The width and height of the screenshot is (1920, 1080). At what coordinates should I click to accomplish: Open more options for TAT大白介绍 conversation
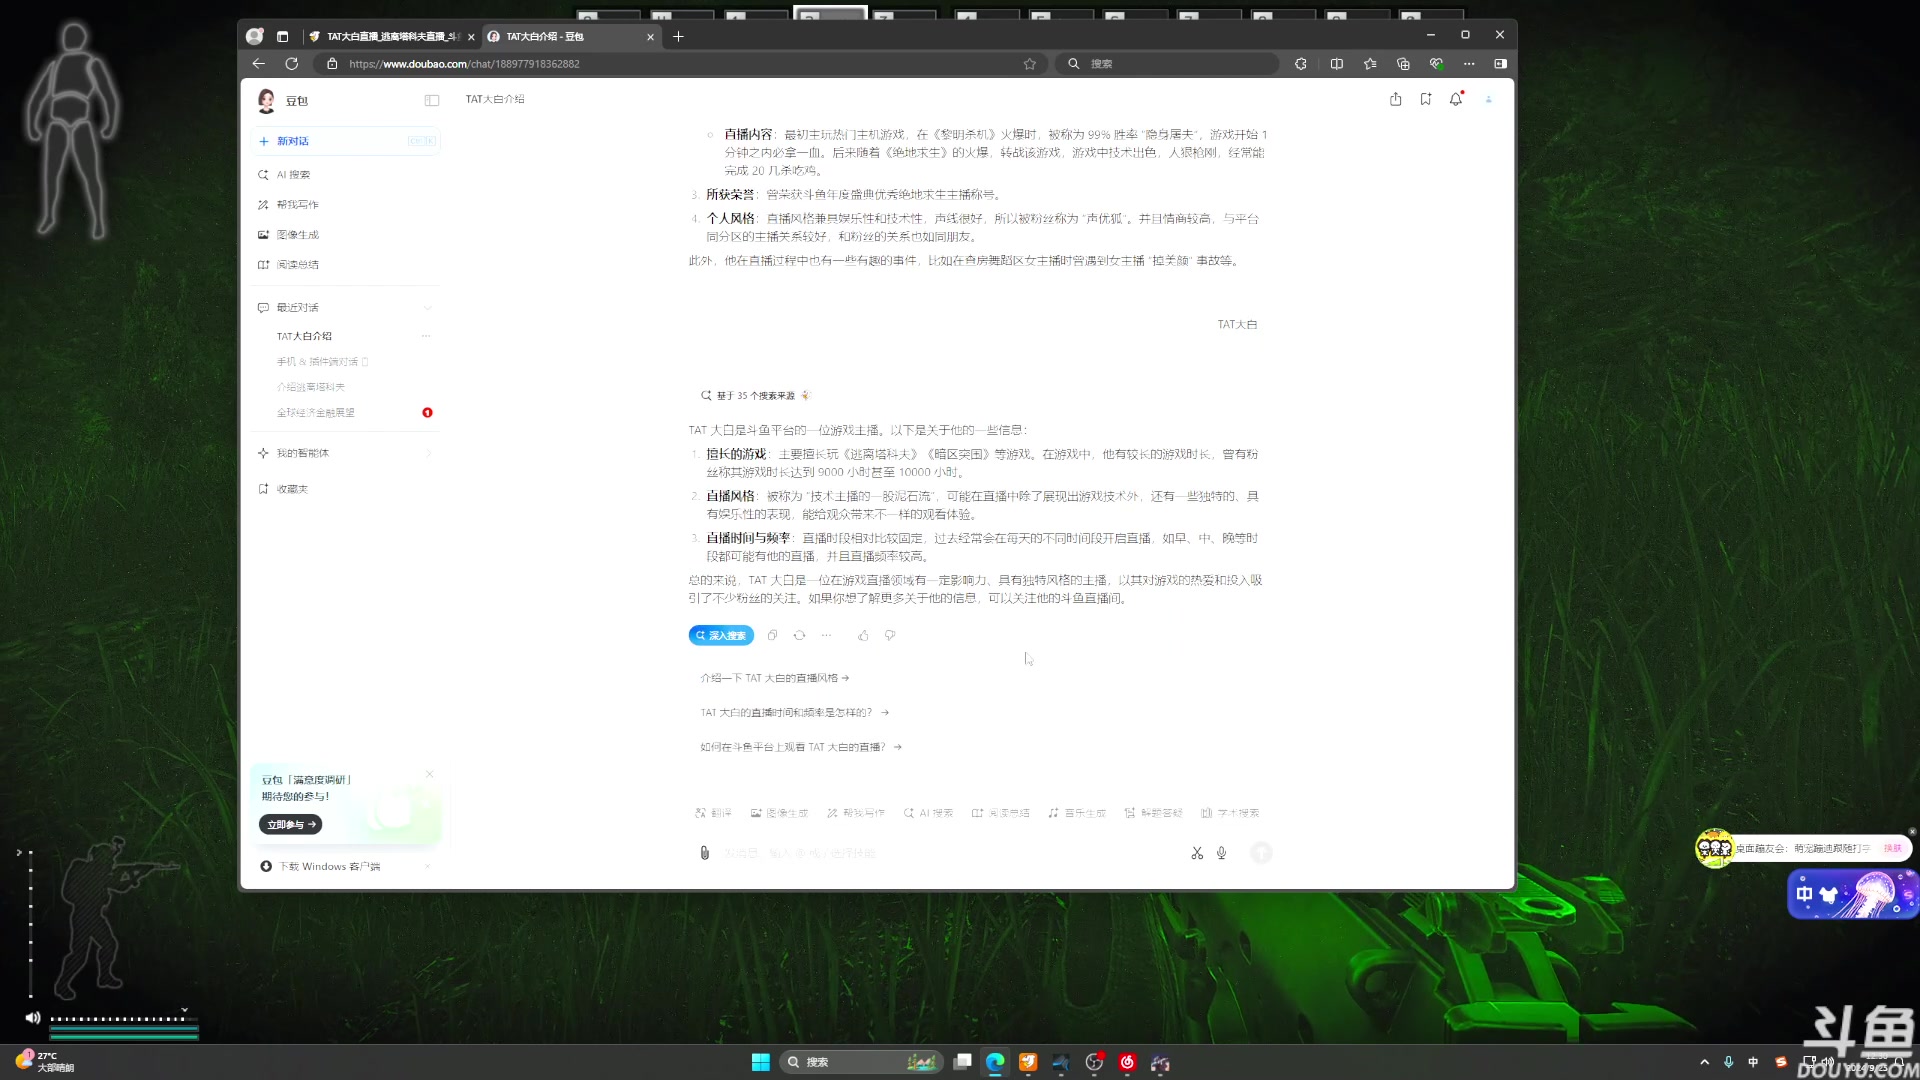[426, 336]
